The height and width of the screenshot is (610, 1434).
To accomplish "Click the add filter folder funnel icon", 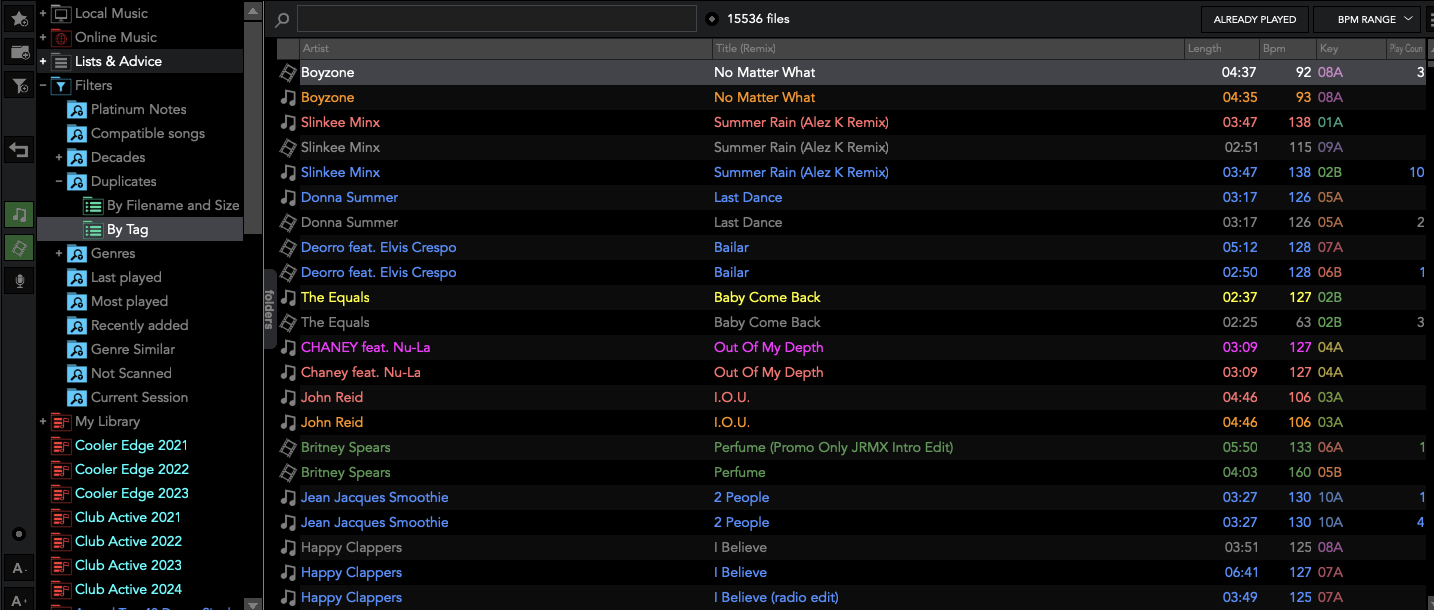I will [x=19, y=86].
